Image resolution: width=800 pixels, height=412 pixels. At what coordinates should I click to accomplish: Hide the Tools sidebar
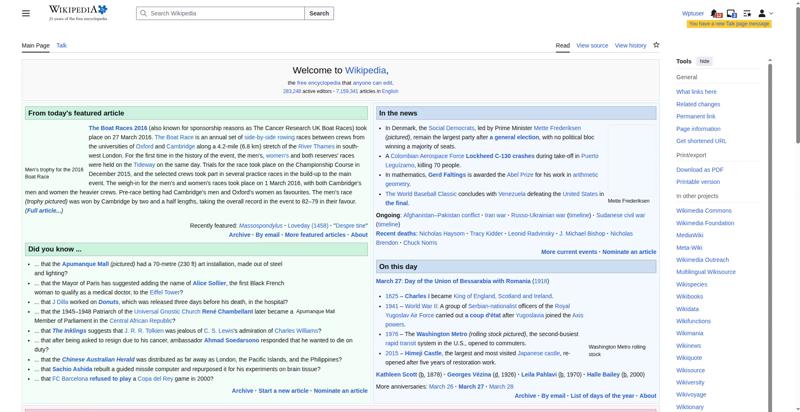pos(705,61)
